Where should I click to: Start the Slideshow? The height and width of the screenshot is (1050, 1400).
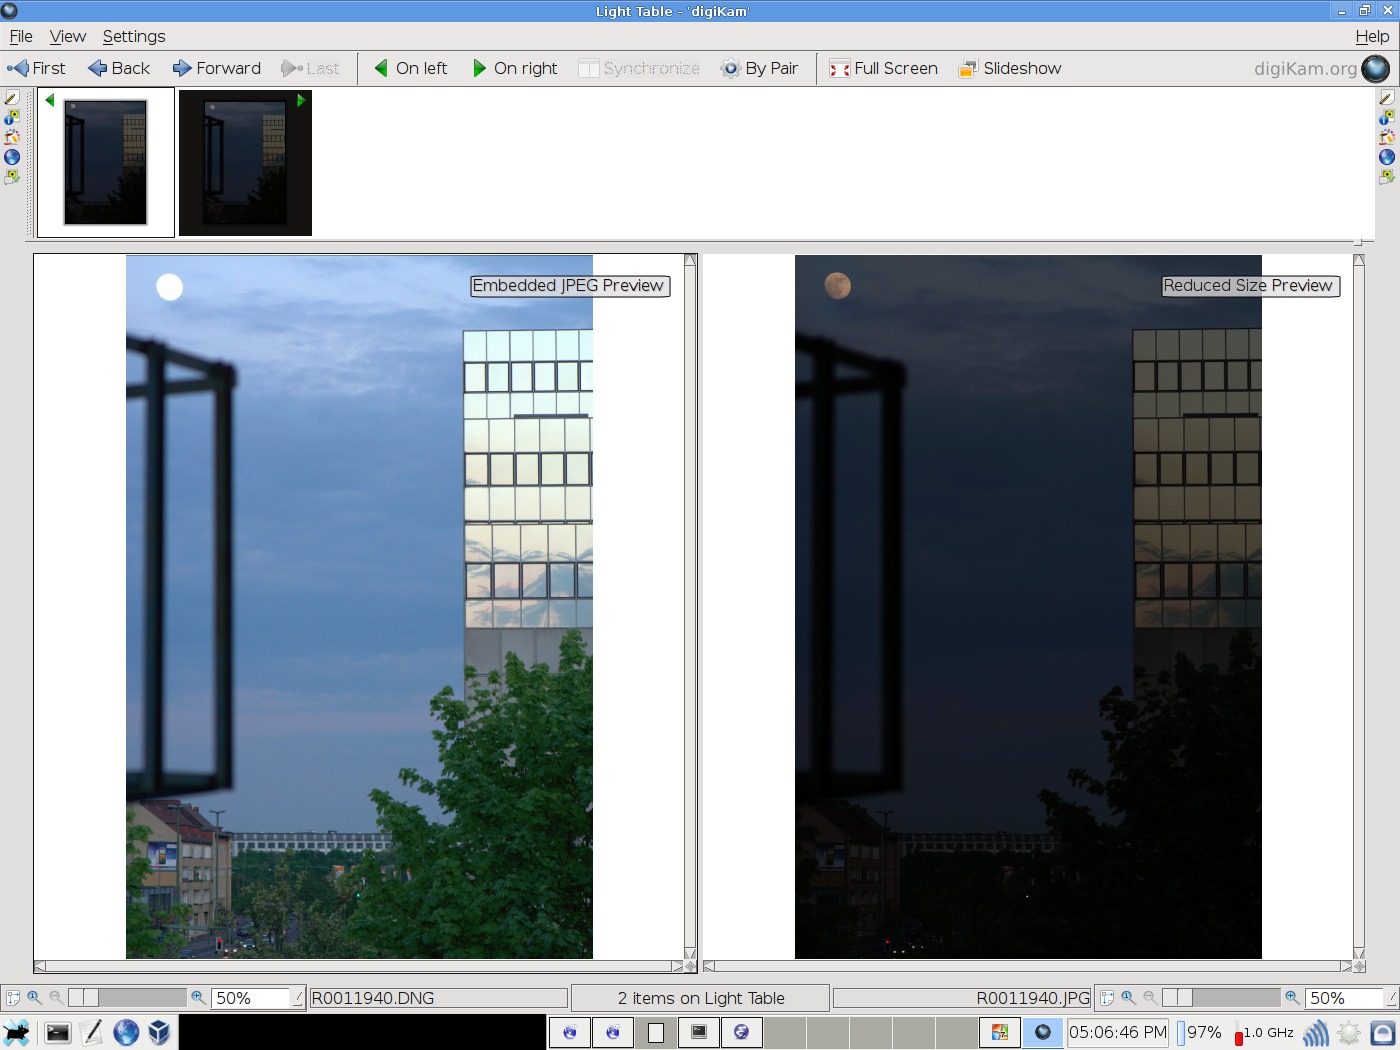1010,68
